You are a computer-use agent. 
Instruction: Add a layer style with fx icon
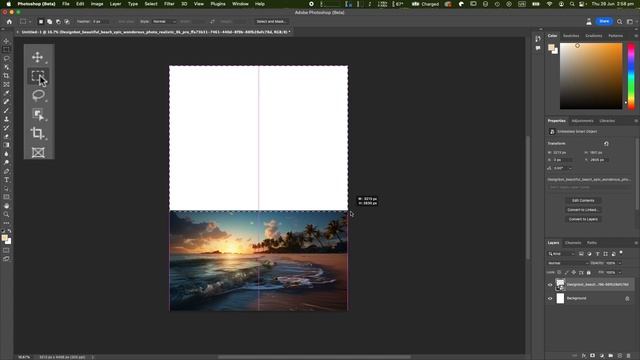[584, 356]
